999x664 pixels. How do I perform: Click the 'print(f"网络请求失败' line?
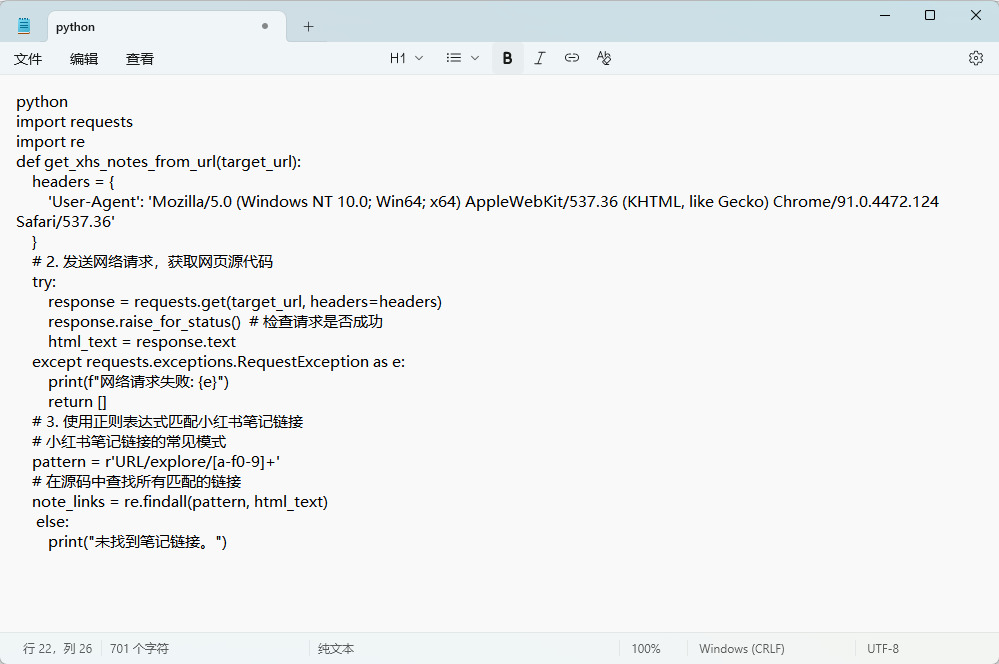pos(138,382)
